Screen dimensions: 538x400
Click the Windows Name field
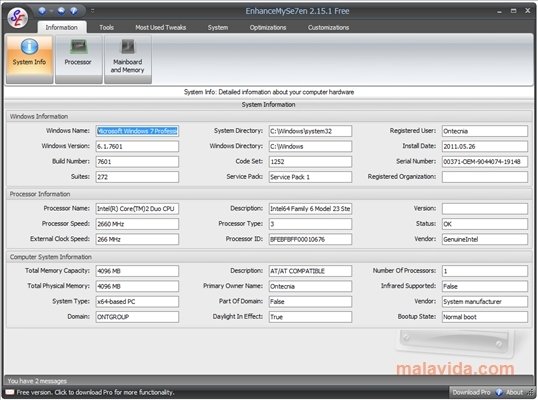point(137,131)
